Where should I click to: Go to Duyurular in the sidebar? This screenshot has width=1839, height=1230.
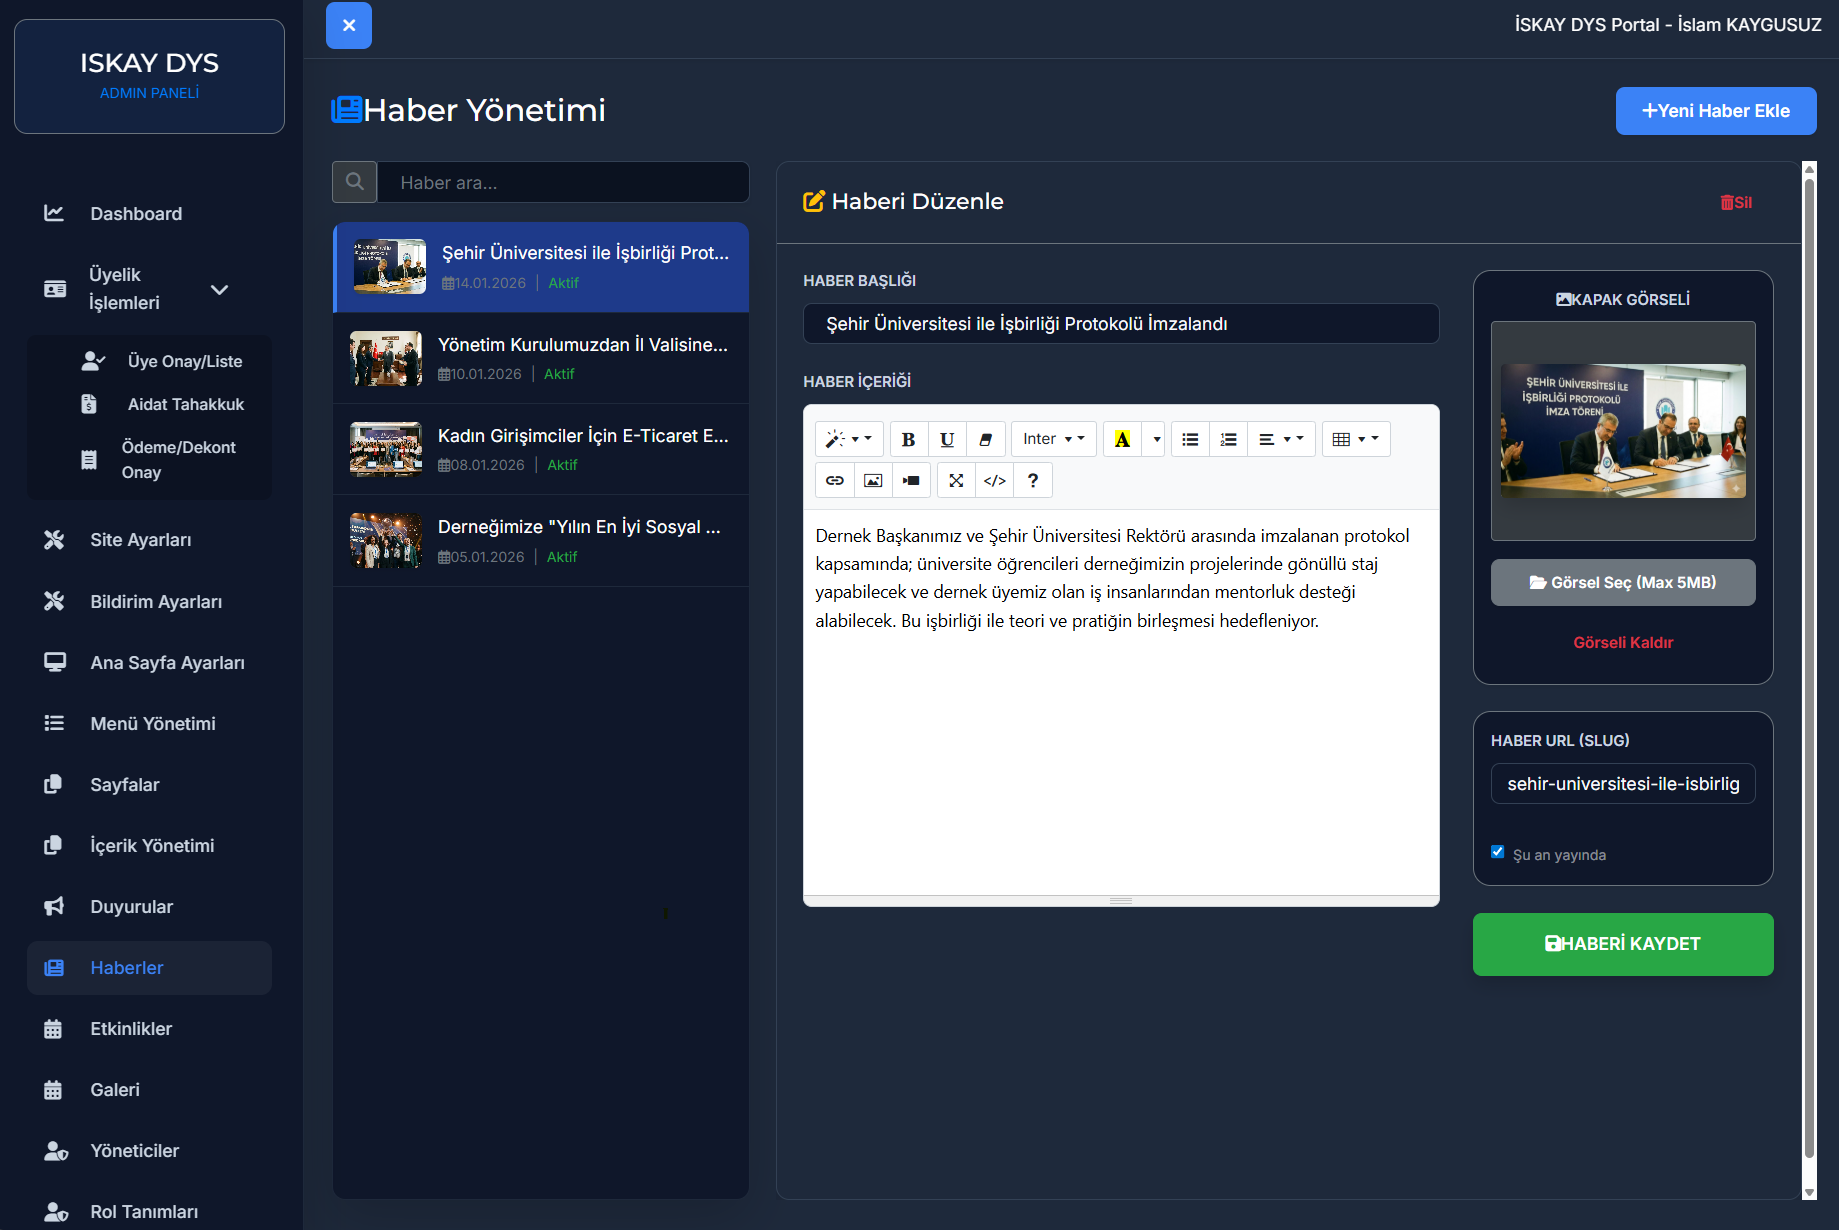point(131,907)
